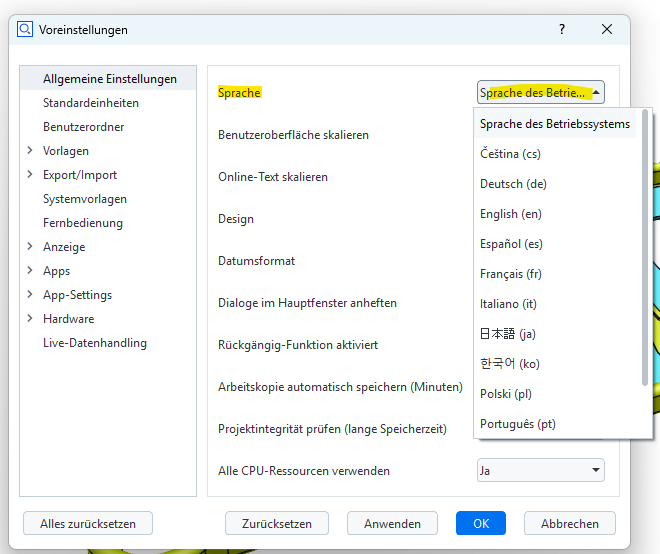Open Standardeinheiten settings page

click(91, 103)
